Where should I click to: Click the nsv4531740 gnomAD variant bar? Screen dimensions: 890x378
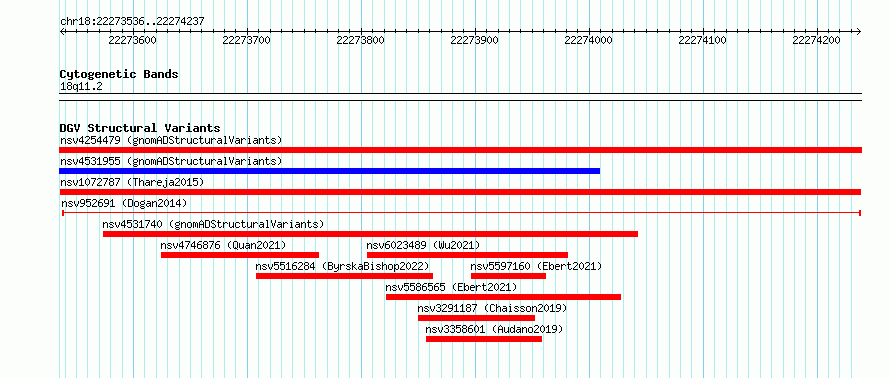370,234
